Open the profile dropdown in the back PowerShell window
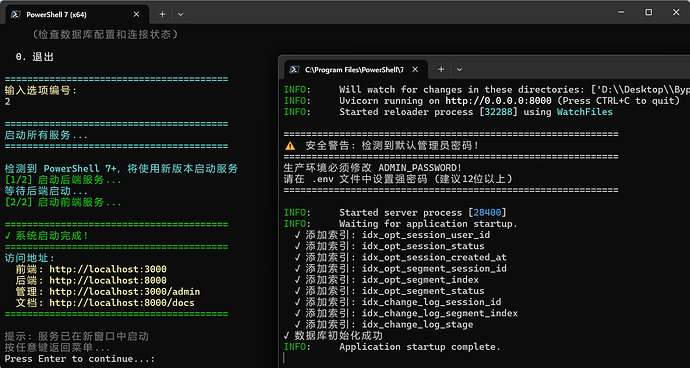This screenshot has width=690, height=368. pyautogui.click(x=180, y=14)
